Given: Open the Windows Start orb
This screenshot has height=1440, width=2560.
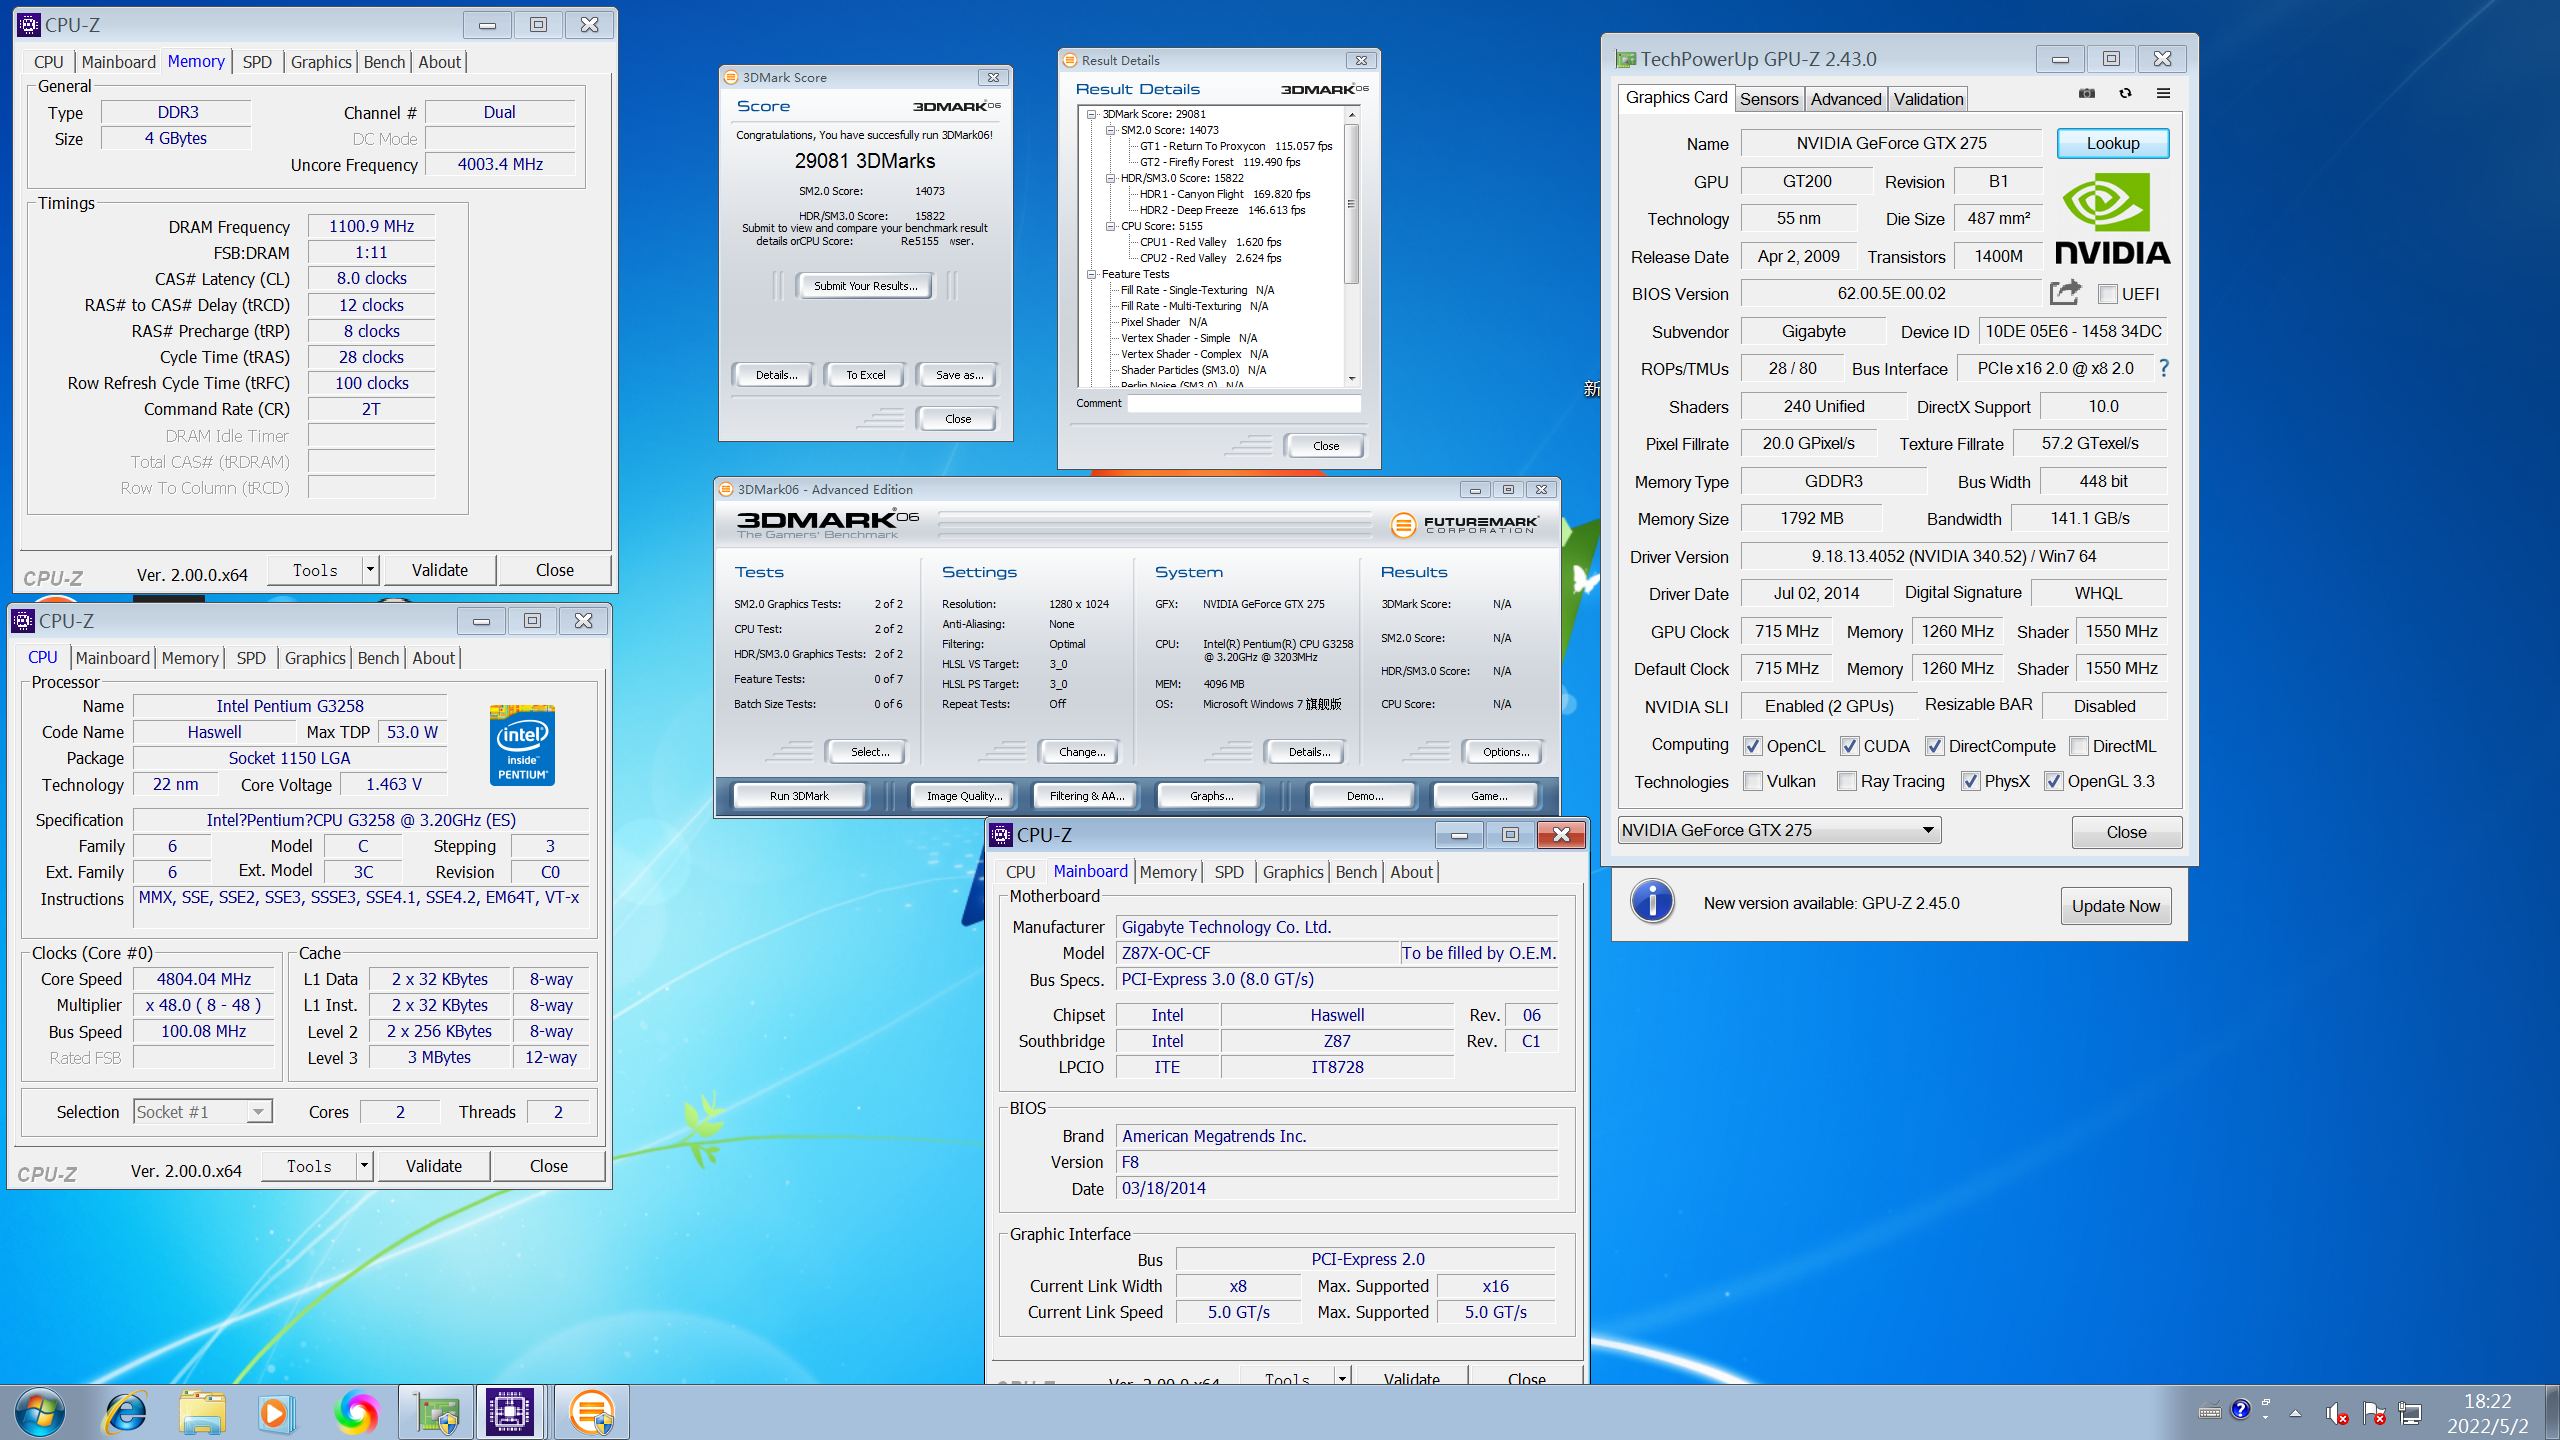Looking at the screenshot, I should [x=40, y=1412].
